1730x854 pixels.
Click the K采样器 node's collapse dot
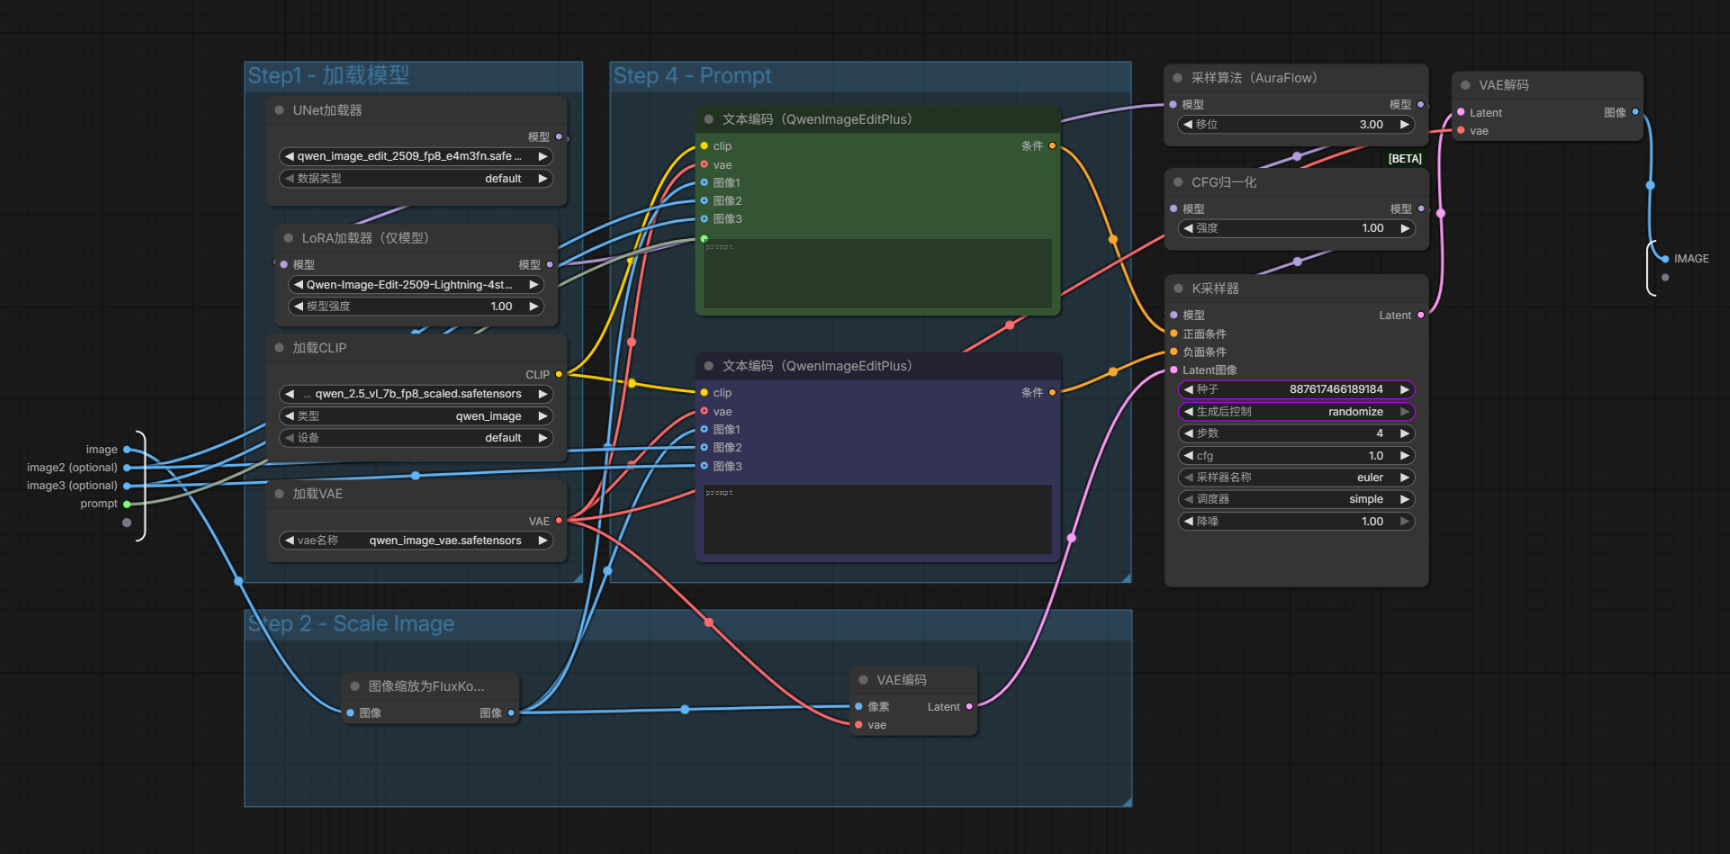coord(1178,288)
